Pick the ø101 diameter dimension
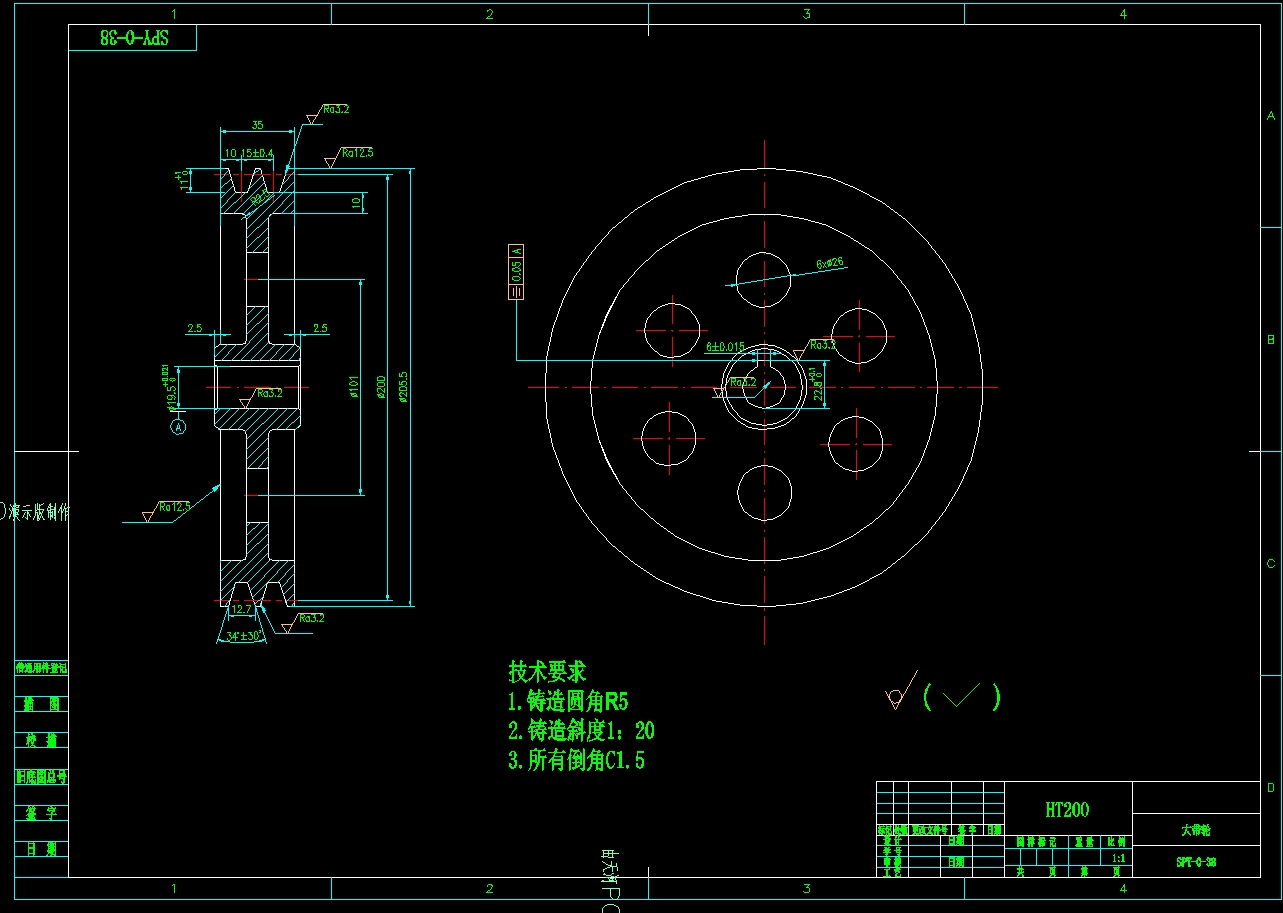Screen dimensions: 1283x913 coord(354,388)
